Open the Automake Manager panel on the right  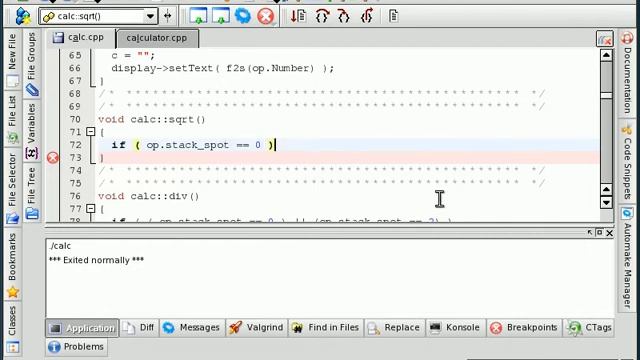(627, 258)
